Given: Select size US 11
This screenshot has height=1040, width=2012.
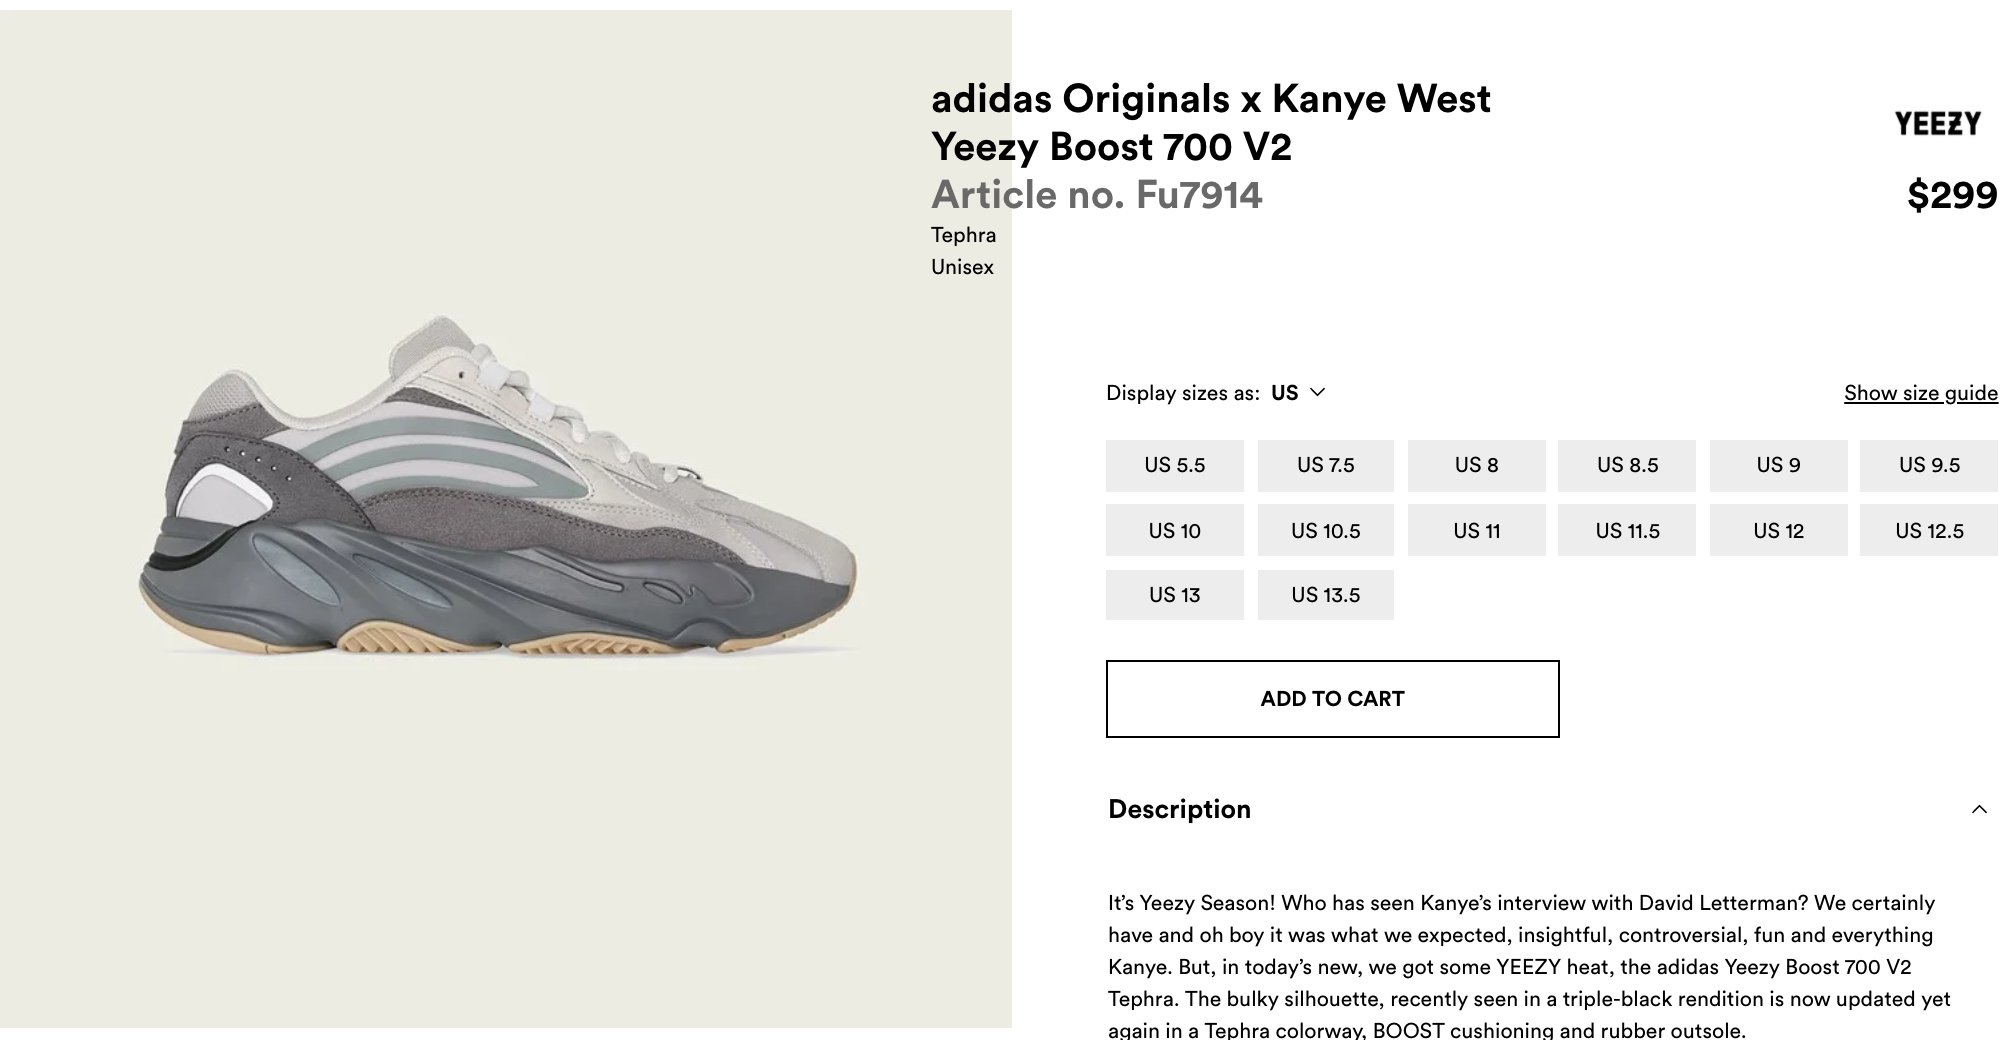Looking at the screenshot, I should click(1477, 531).
